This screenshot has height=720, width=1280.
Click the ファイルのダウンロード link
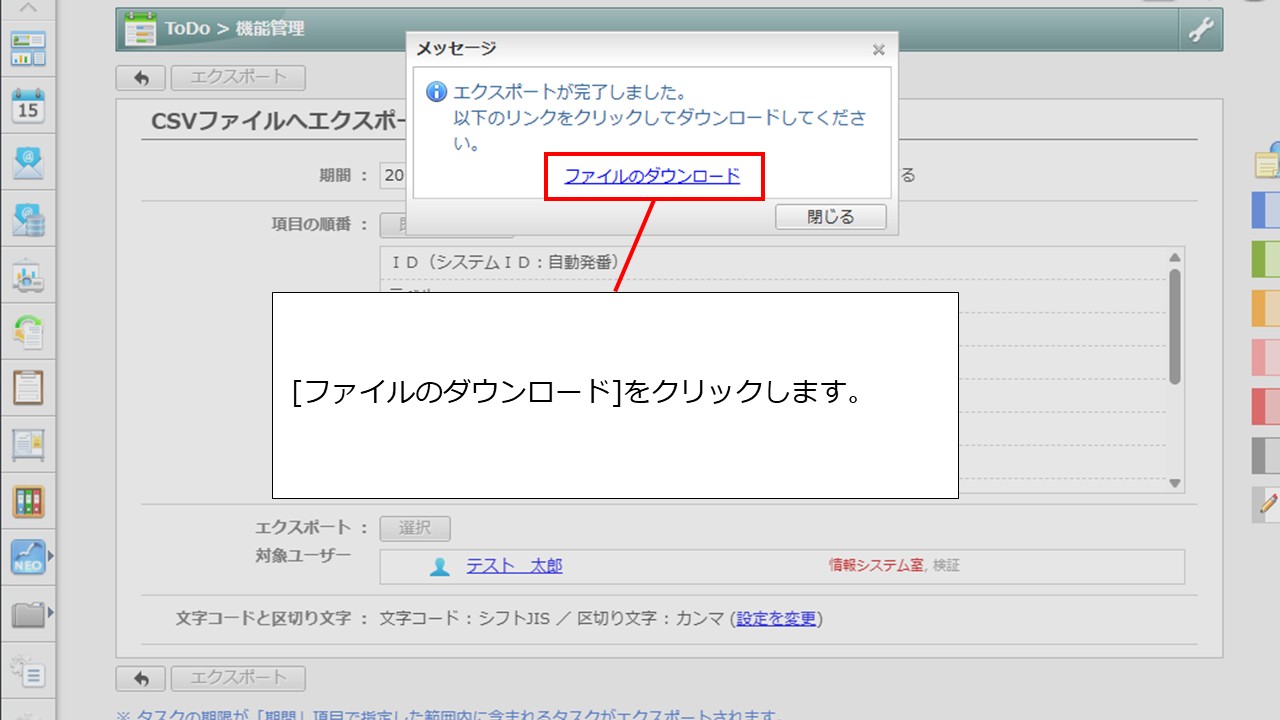point(652,176)
